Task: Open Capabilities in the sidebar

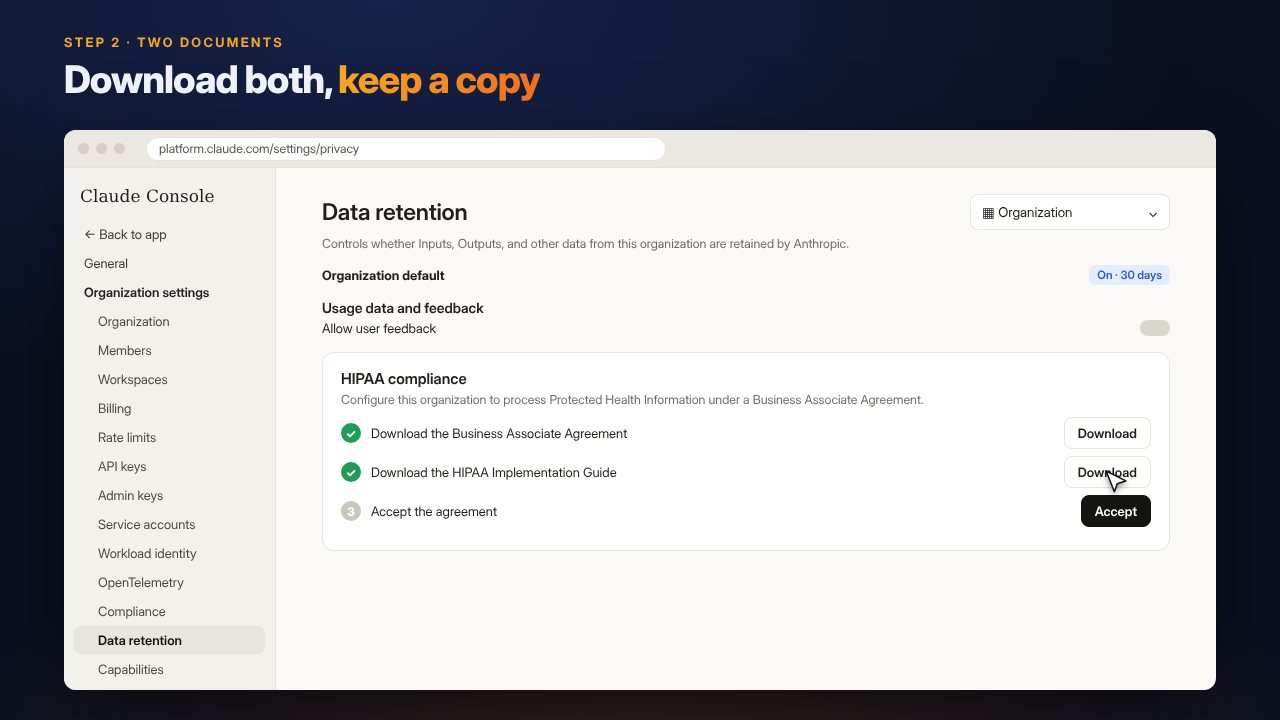Action: [131, 669]
